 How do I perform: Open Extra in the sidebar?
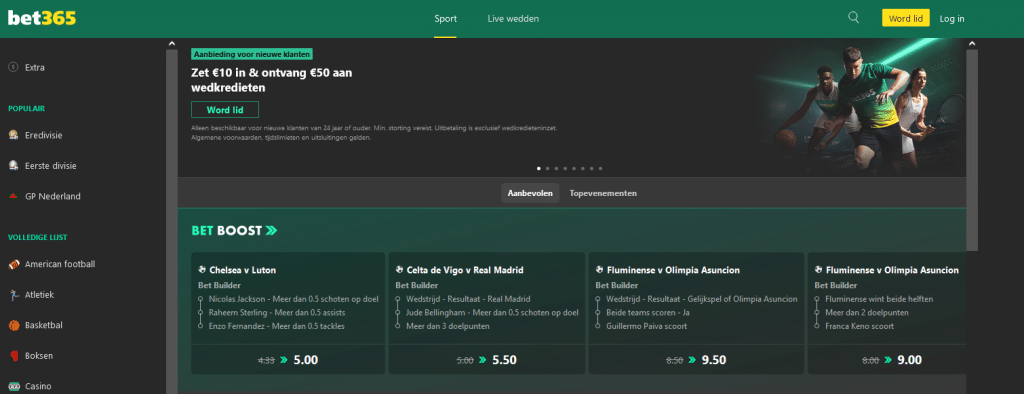(35, 67)
